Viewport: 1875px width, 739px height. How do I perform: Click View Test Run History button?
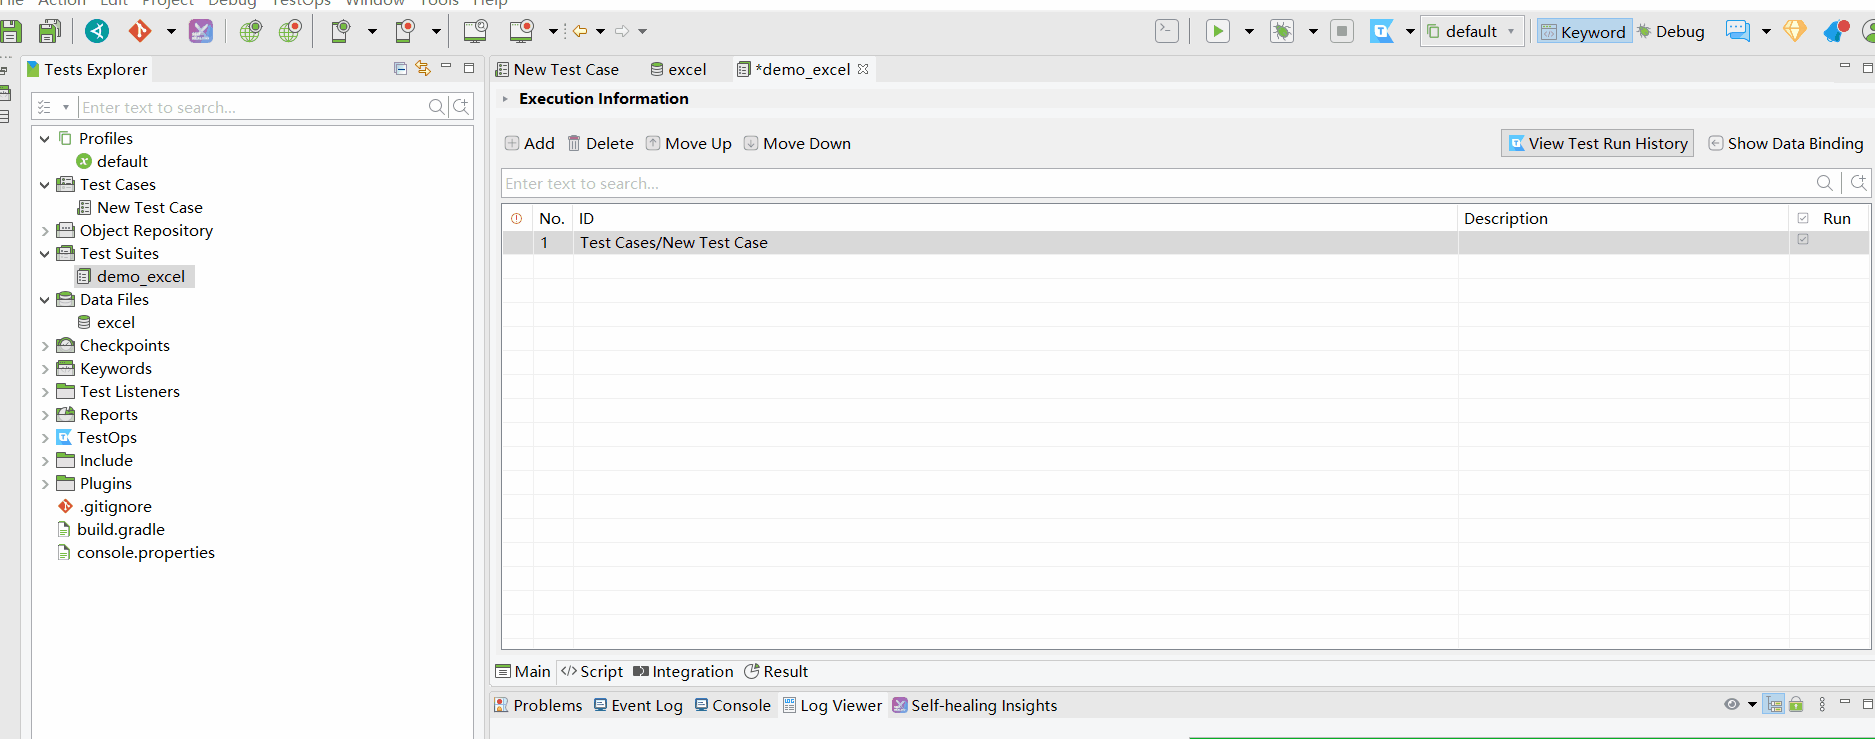point(1597,144)
